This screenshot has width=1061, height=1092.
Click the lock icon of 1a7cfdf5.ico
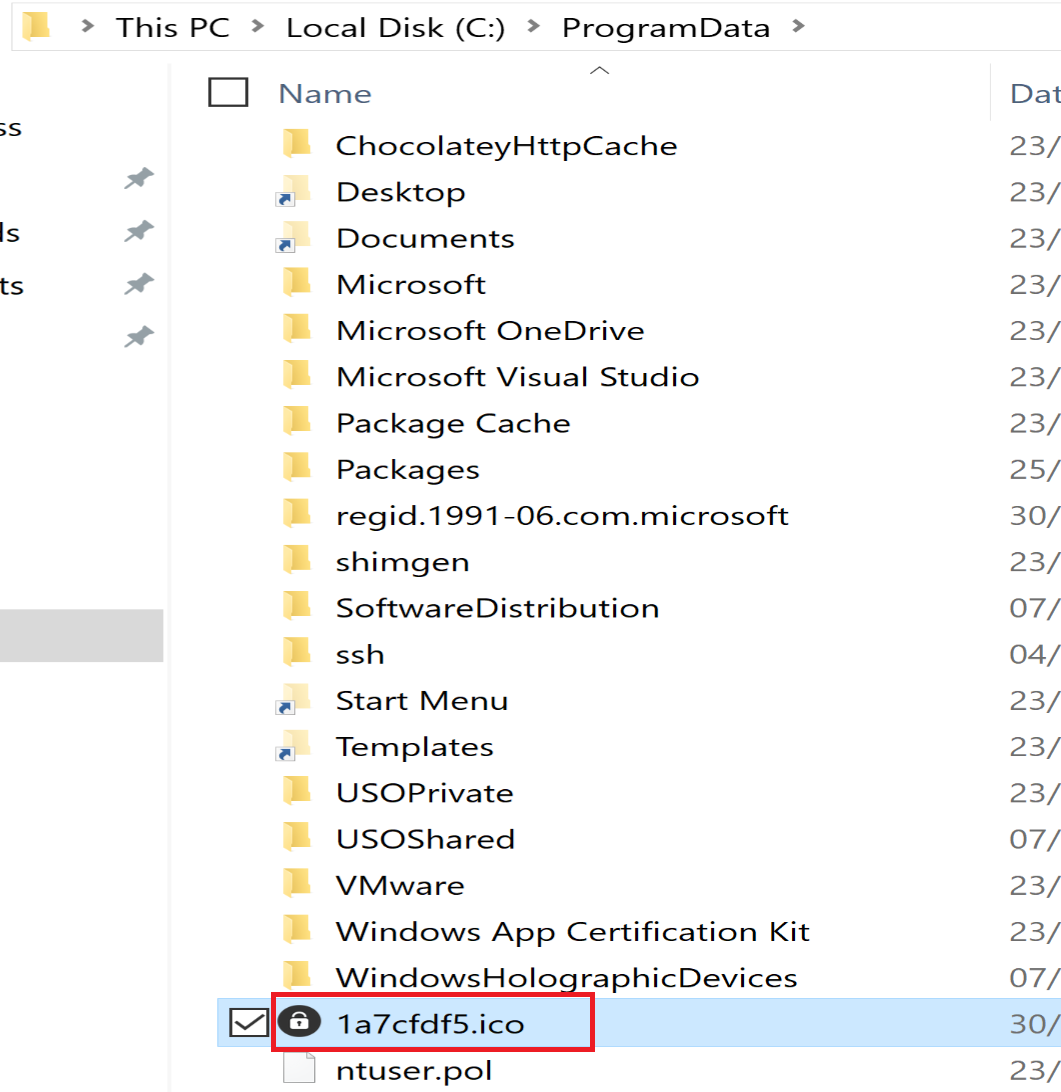[299, 1022]
